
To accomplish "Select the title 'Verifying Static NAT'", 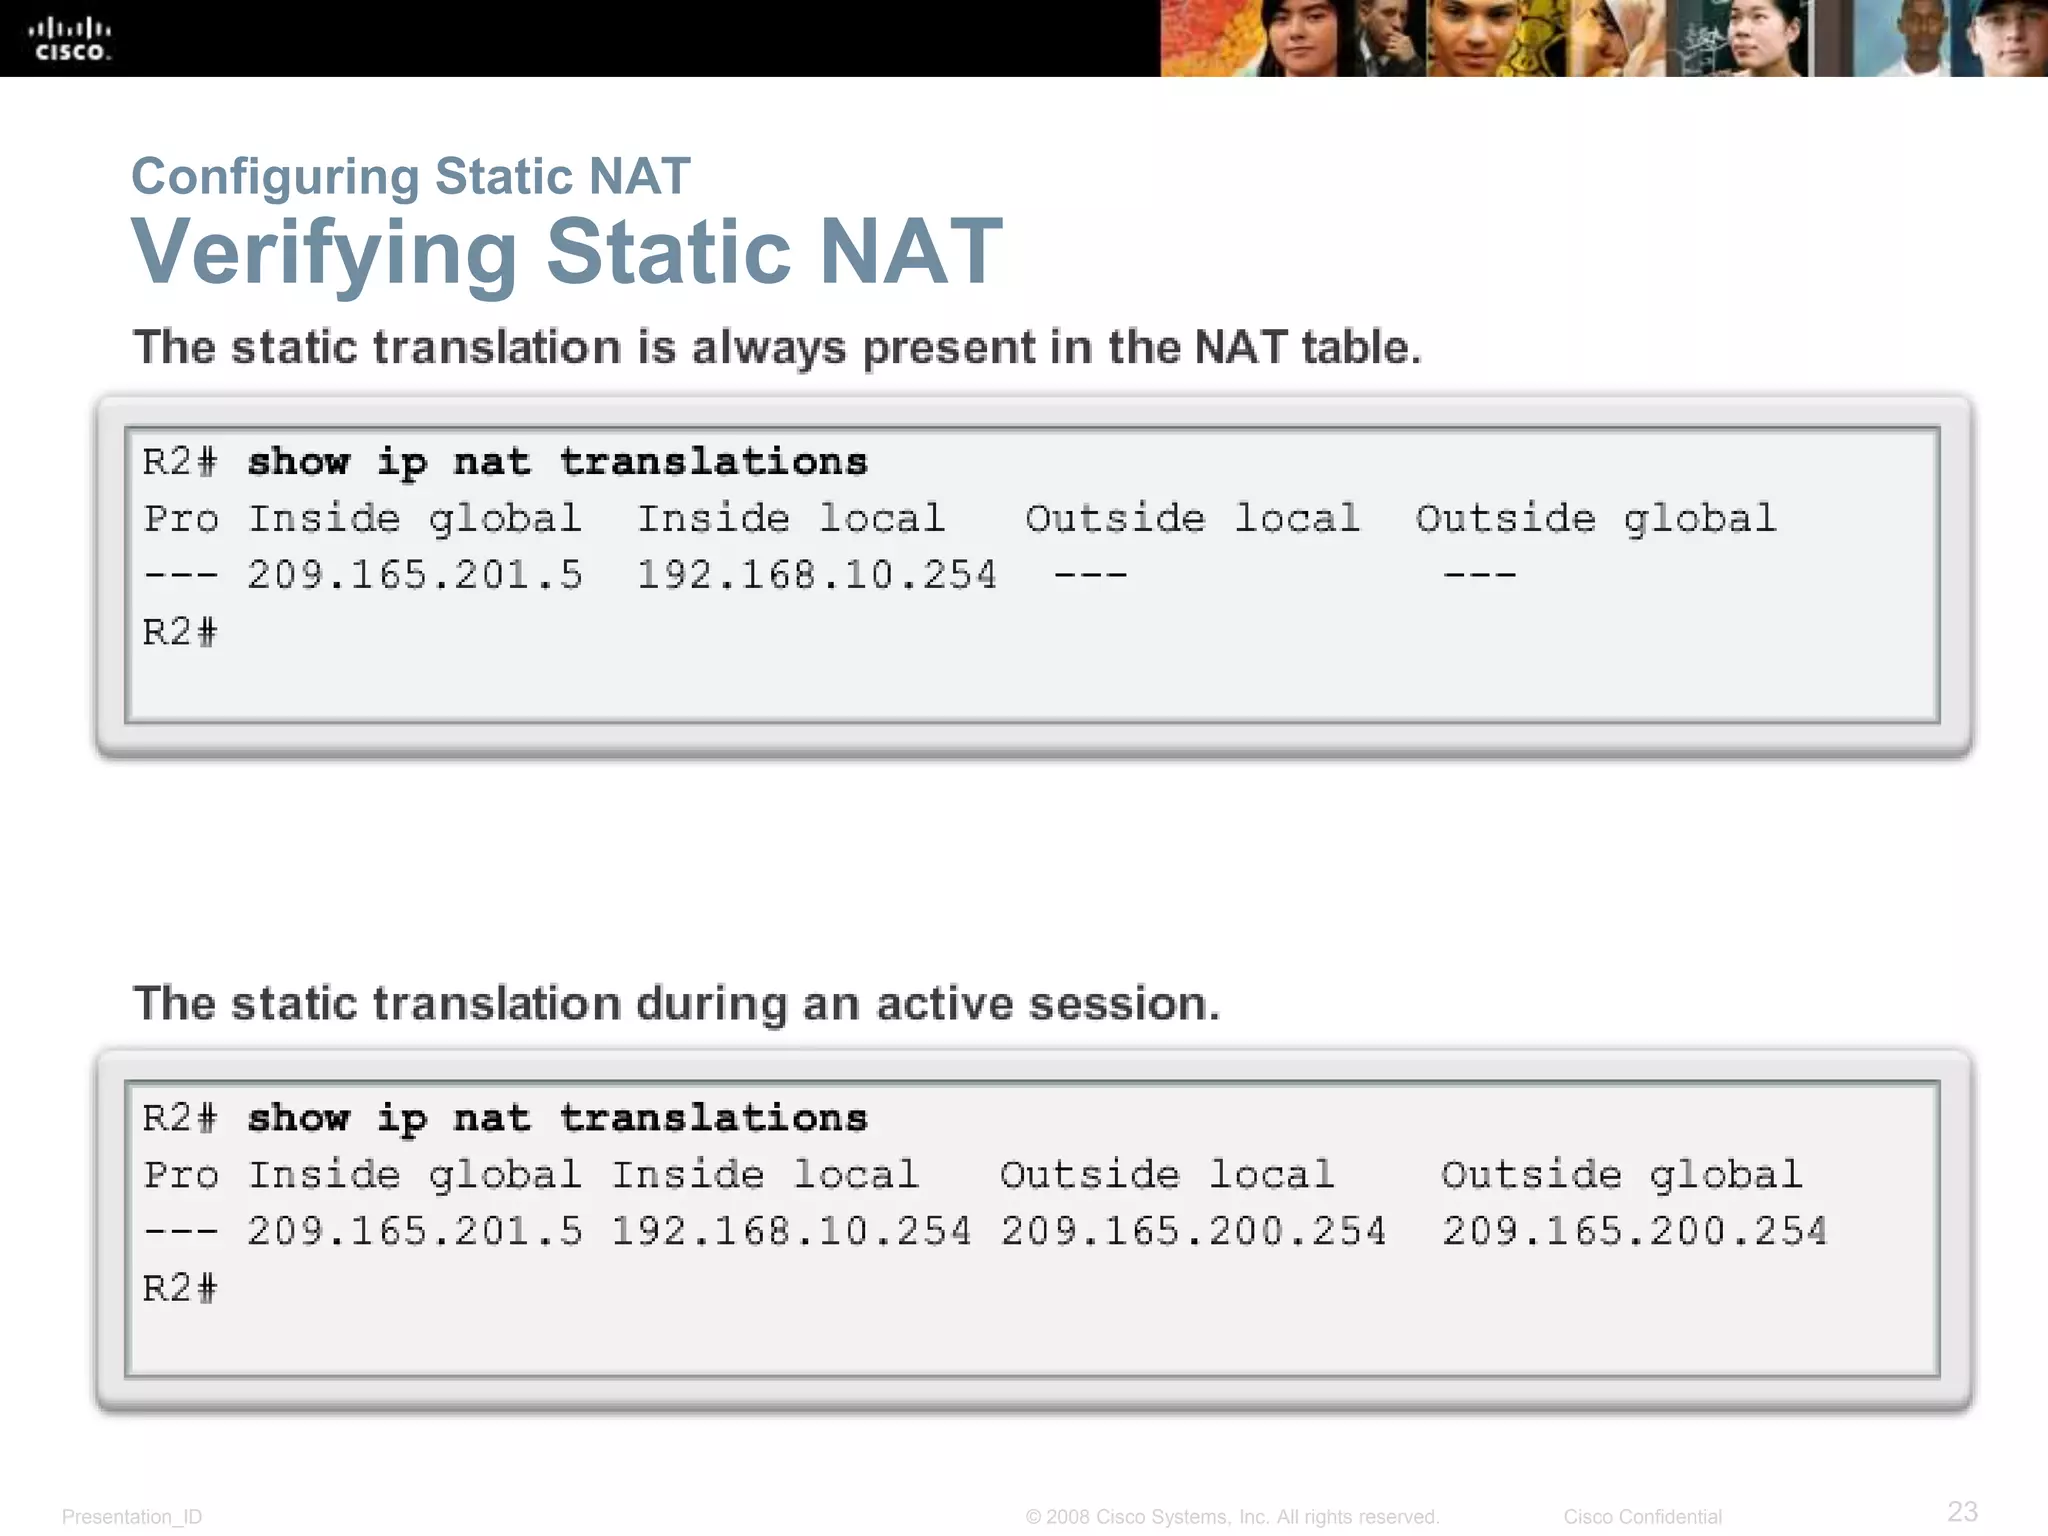I will pyautogui.click(x=567, y=251).
